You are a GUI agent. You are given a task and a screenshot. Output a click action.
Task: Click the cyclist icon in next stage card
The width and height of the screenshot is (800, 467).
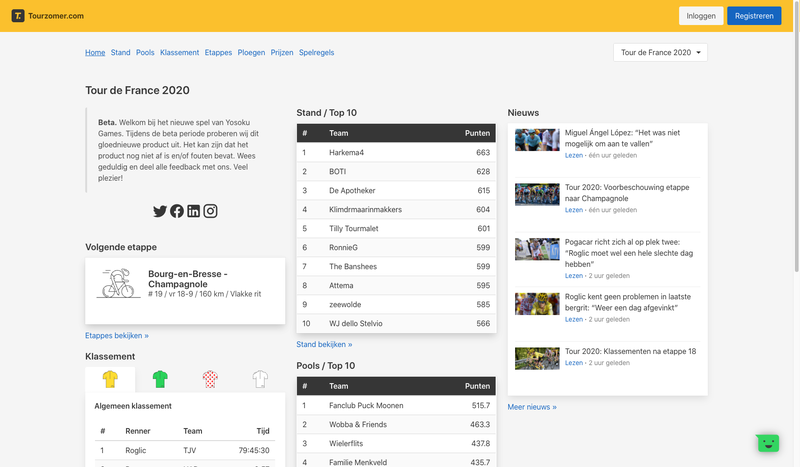[x=119, y=283]
